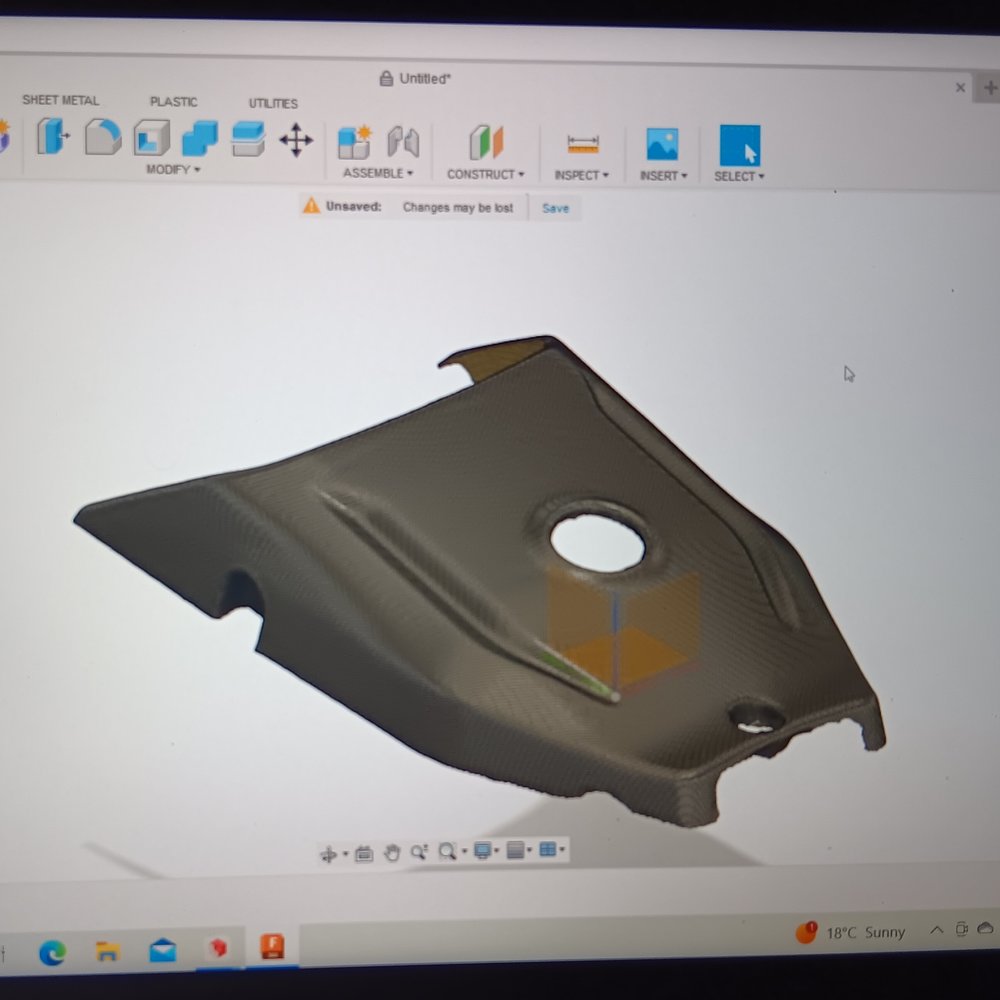This screenshot has height=1000, width=1000.
Task: Click the Measure ruler icon
Action: [x=583, y=144]
